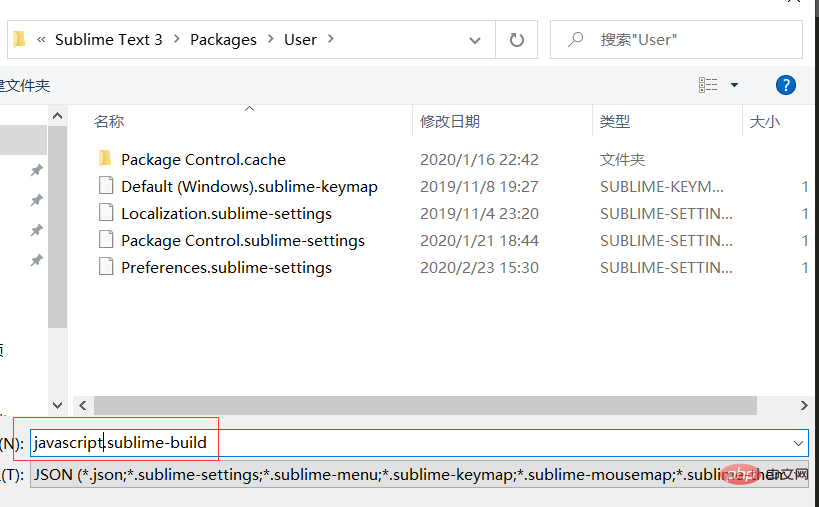This screenshot has width=819, height=507.
Task: Expand the chevron after Packages
Action: [271, 39]
